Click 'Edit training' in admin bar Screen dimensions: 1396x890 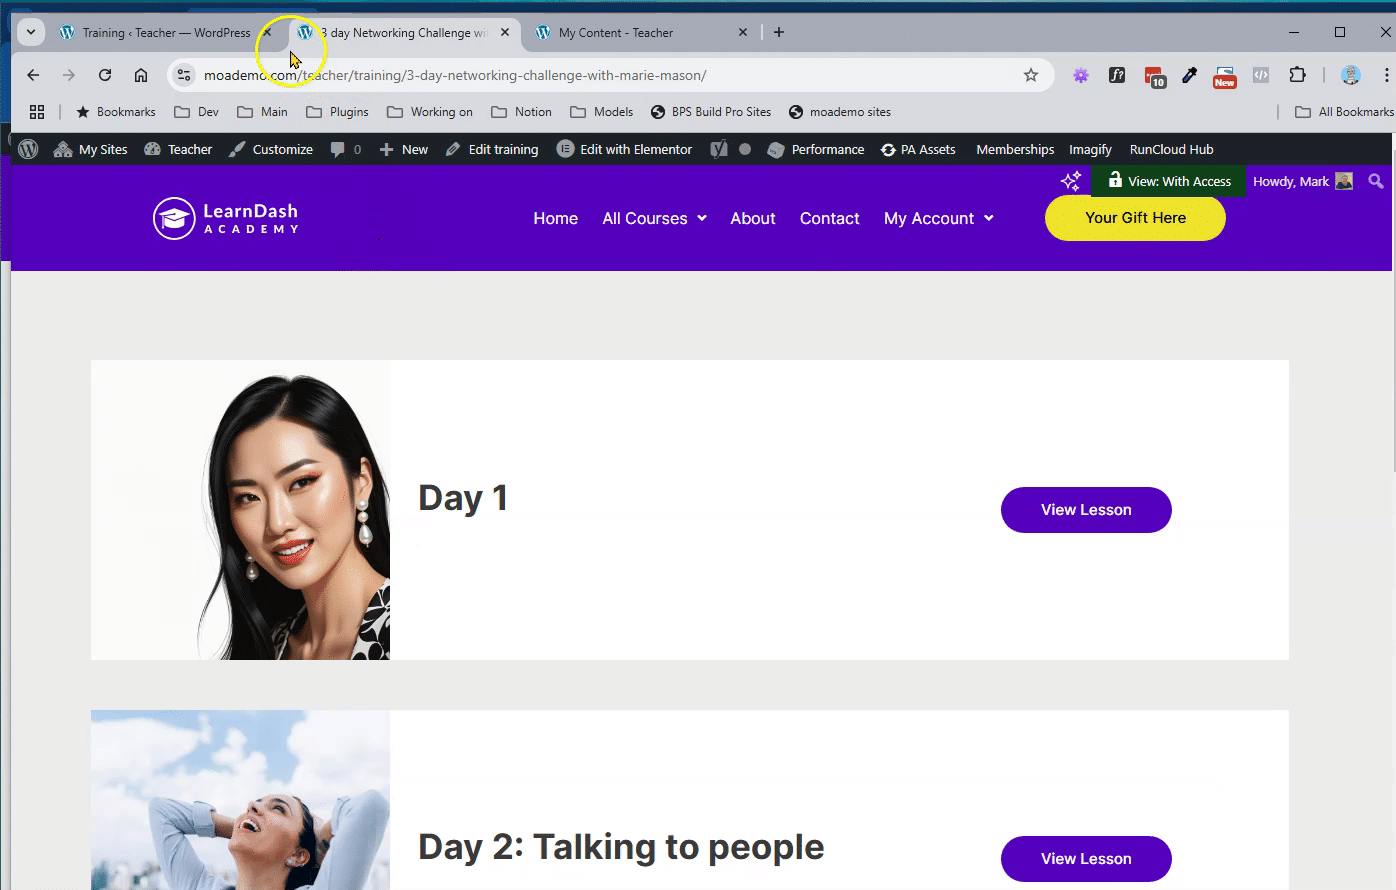492,149
